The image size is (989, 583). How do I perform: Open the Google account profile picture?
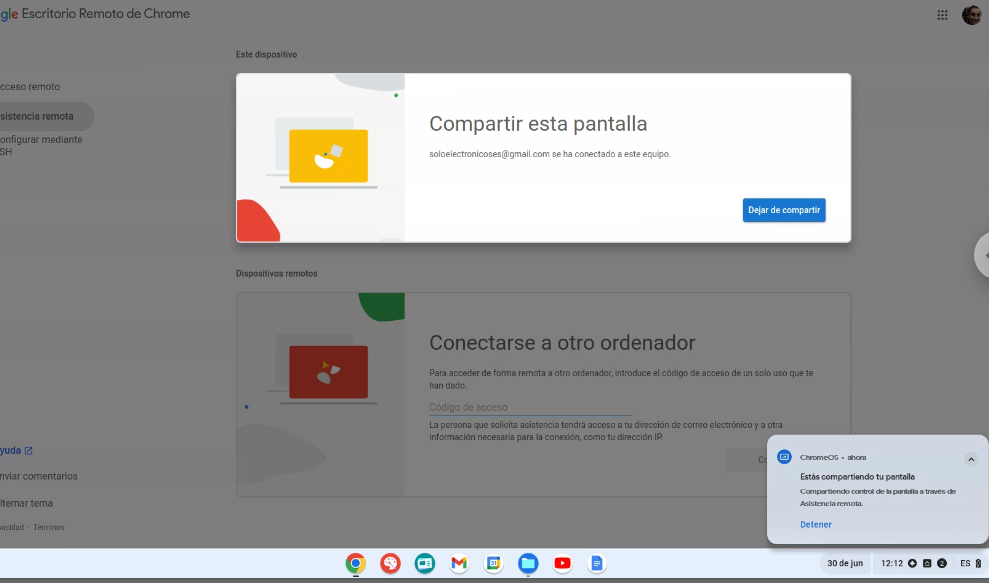pos(971,15)
